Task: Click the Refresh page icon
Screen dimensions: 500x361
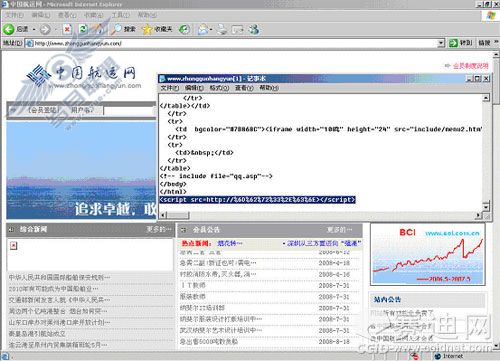Action: point(83,30)
